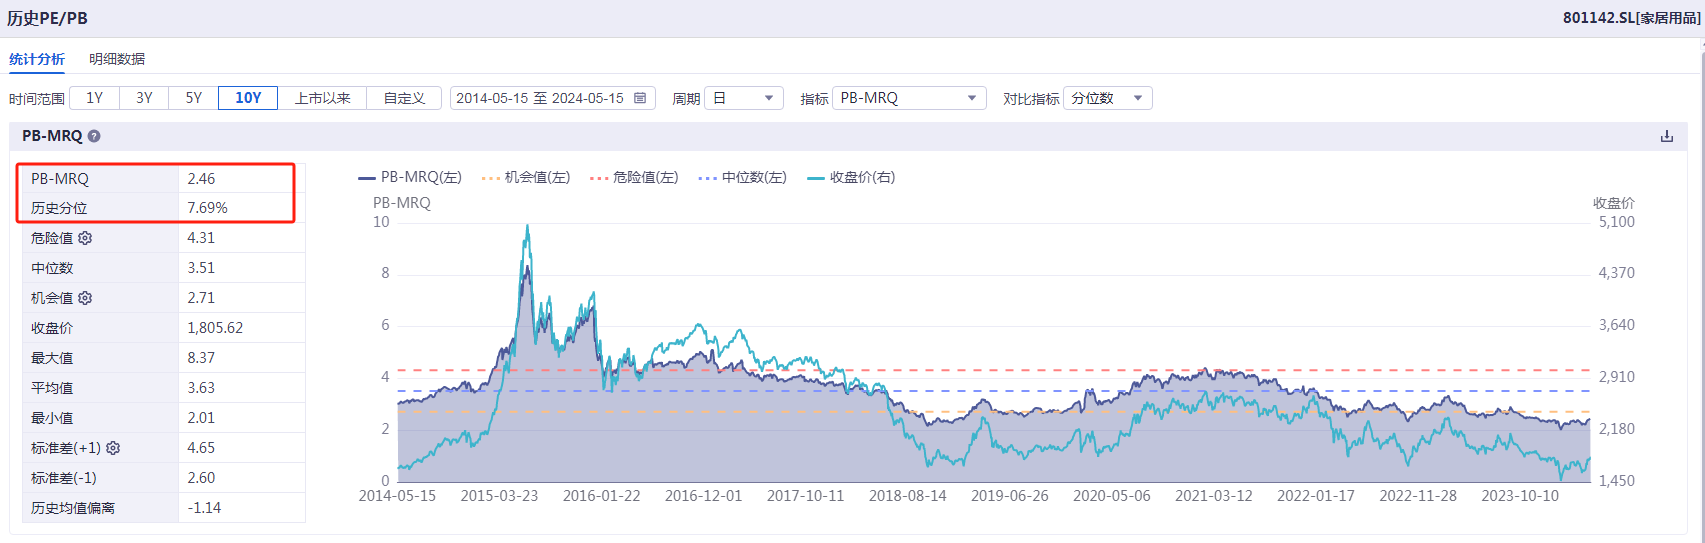
Task: Toggle PB-MRQ(左) series in legend
Action: pyautogui.click(x=410, y=177)
